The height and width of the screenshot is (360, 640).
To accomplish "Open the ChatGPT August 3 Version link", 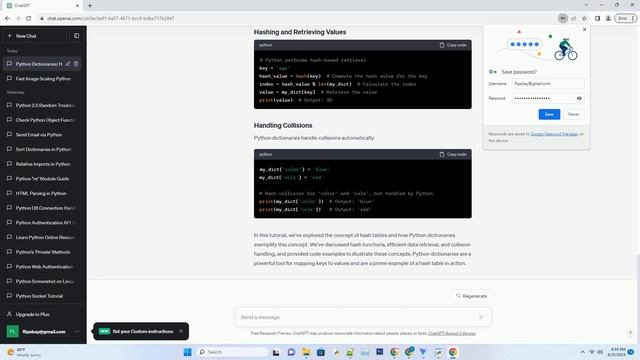I will tap(452, 333).
